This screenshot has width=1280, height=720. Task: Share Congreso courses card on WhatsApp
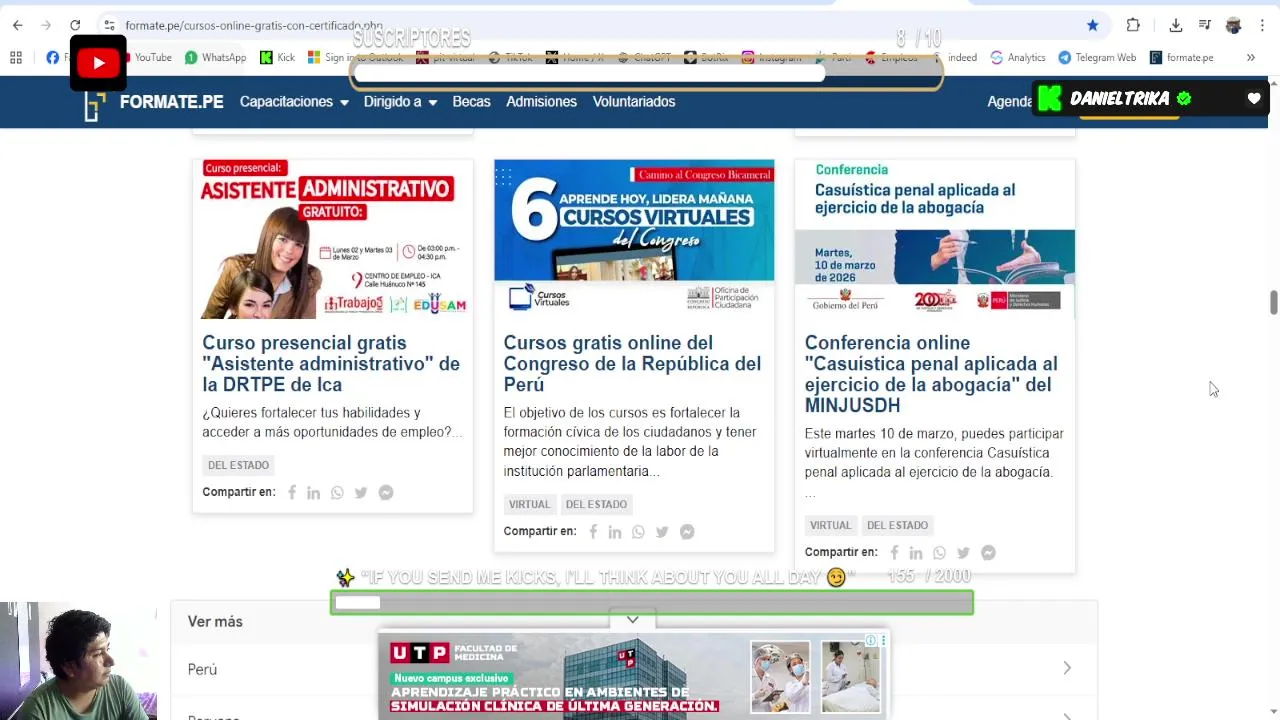(x=638, y=532)
